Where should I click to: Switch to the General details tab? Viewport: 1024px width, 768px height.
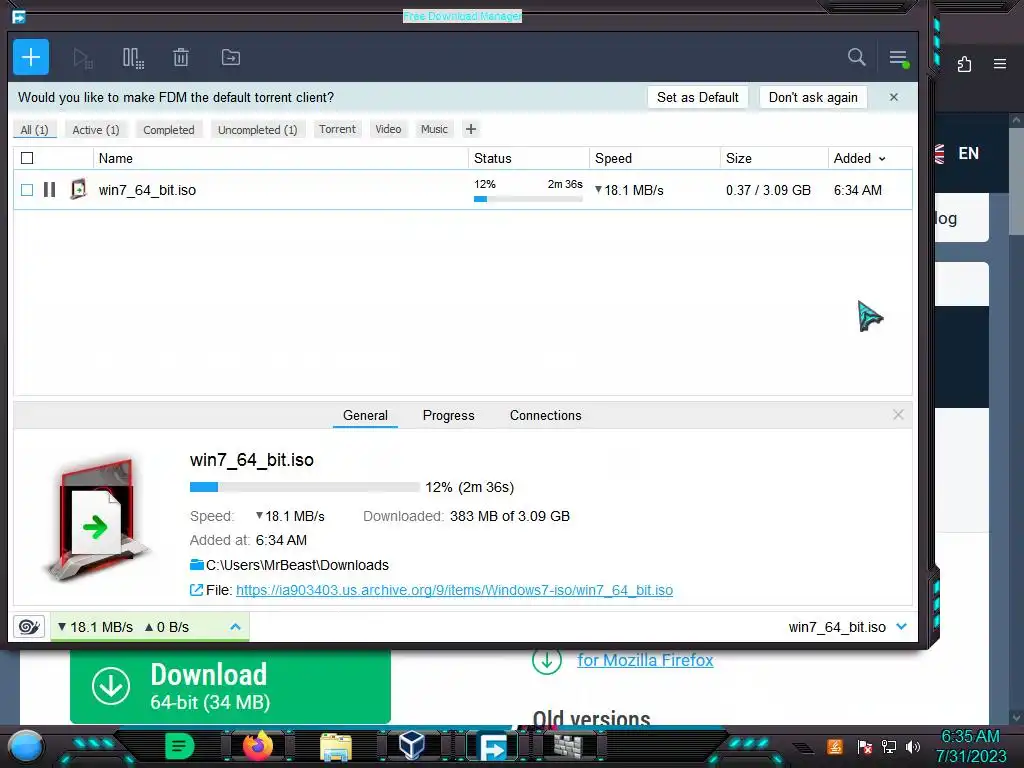(x=365, y=415)
